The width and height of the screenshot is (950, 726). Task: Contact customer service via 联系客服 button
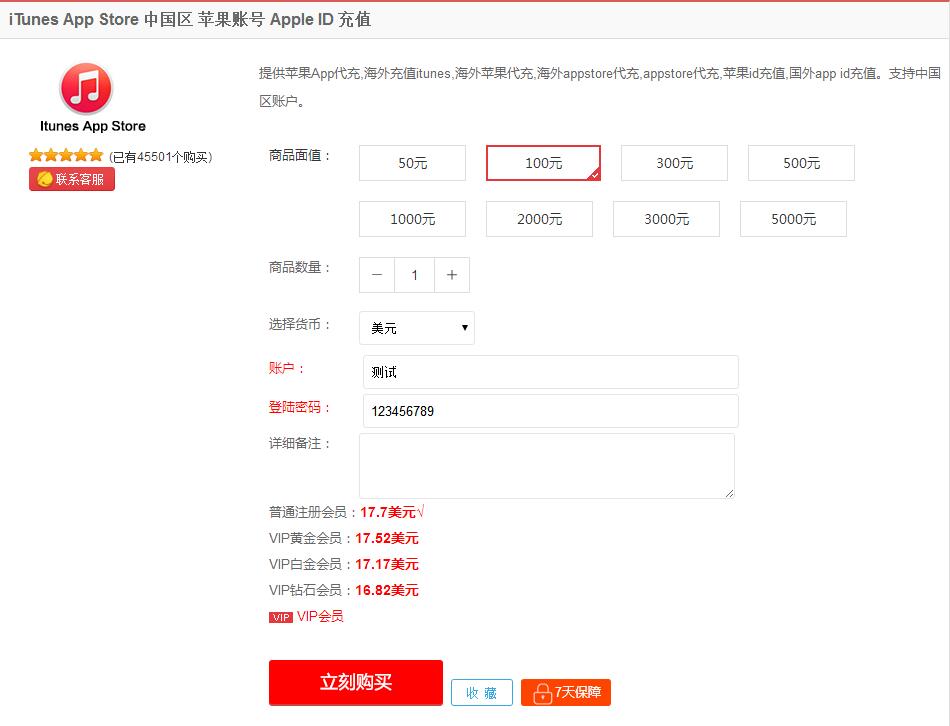pos(71,179)
